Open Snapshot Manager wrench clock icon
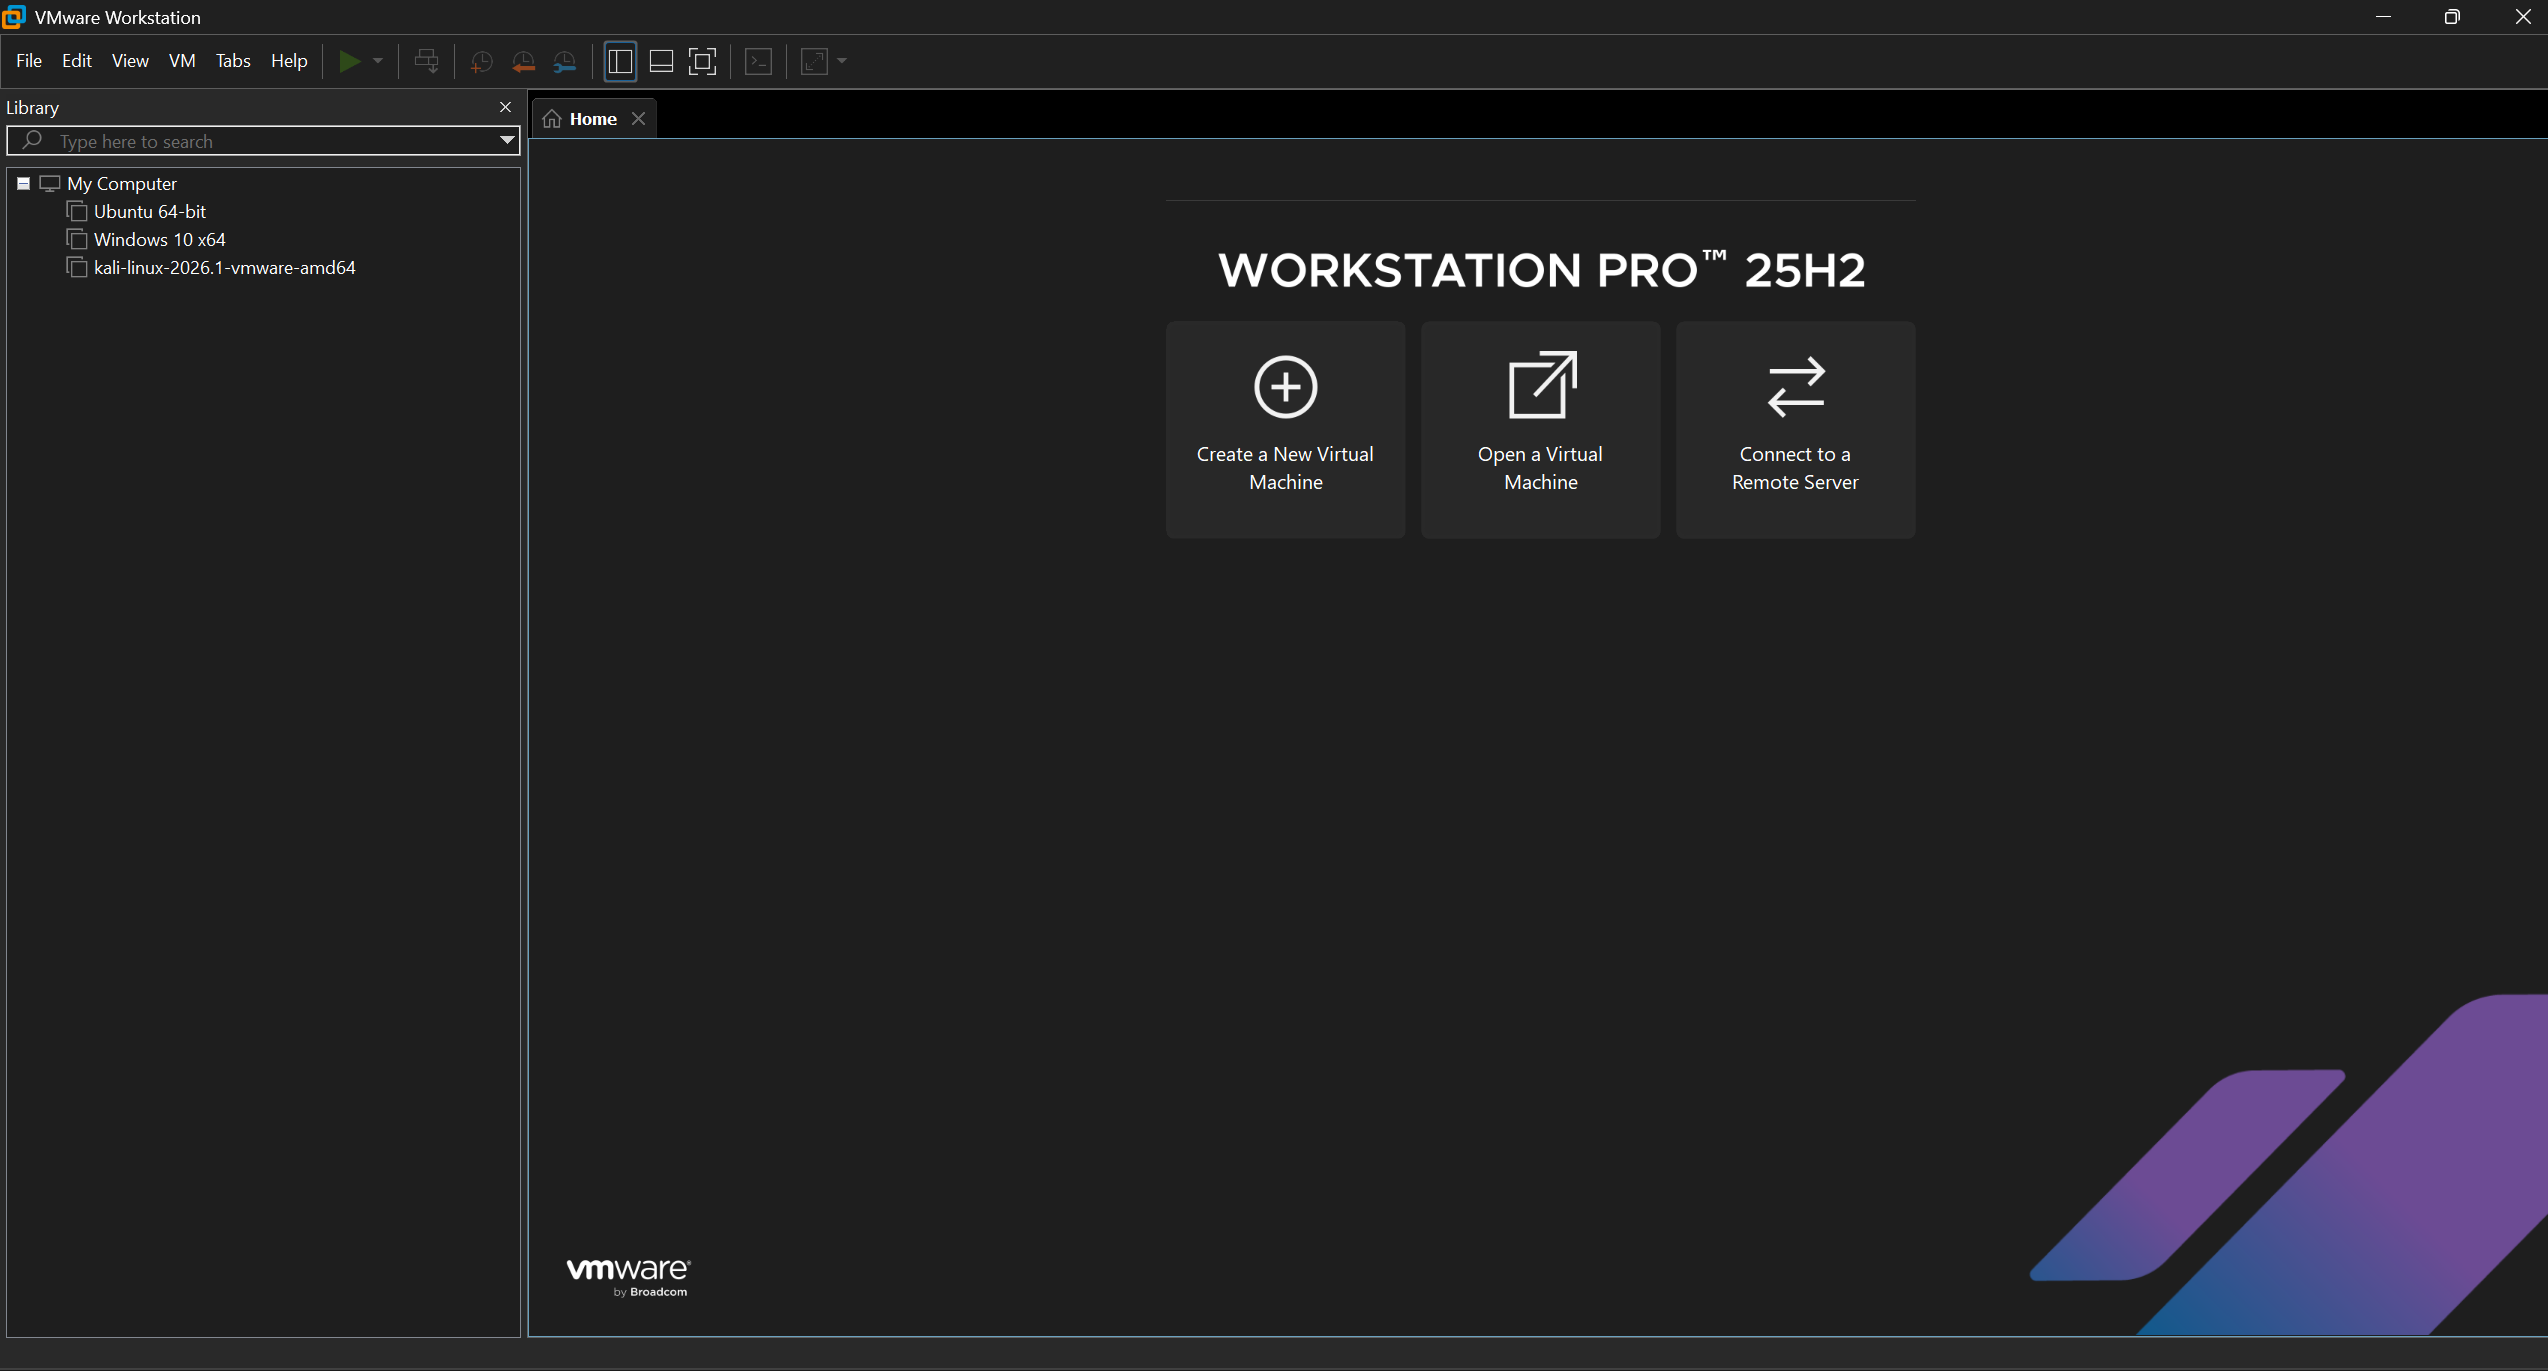The width and height of the screenshot is (2548, 1371). 565,62
